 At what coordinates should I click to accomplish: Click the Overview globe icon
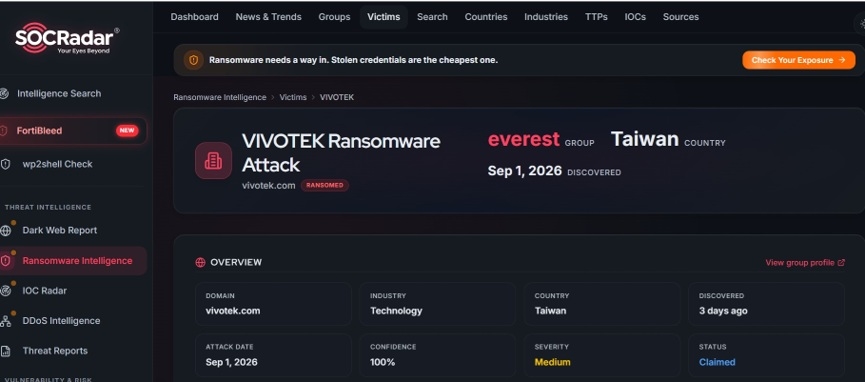[200, 263]
